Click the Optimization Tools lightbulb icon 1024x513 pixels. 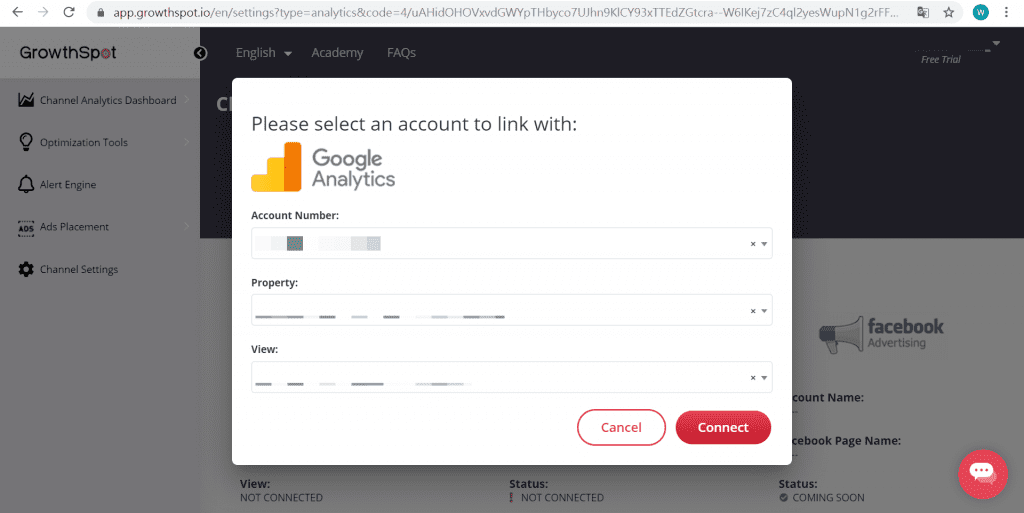26,142
